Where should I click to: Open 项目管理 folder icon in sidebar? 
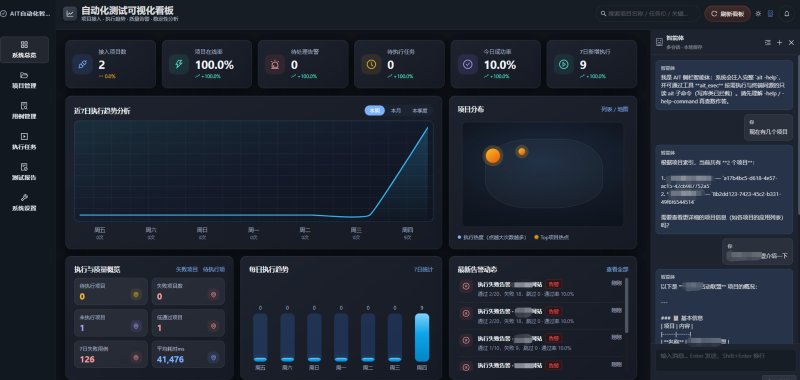pyautogui.click(x=24, y=75)
